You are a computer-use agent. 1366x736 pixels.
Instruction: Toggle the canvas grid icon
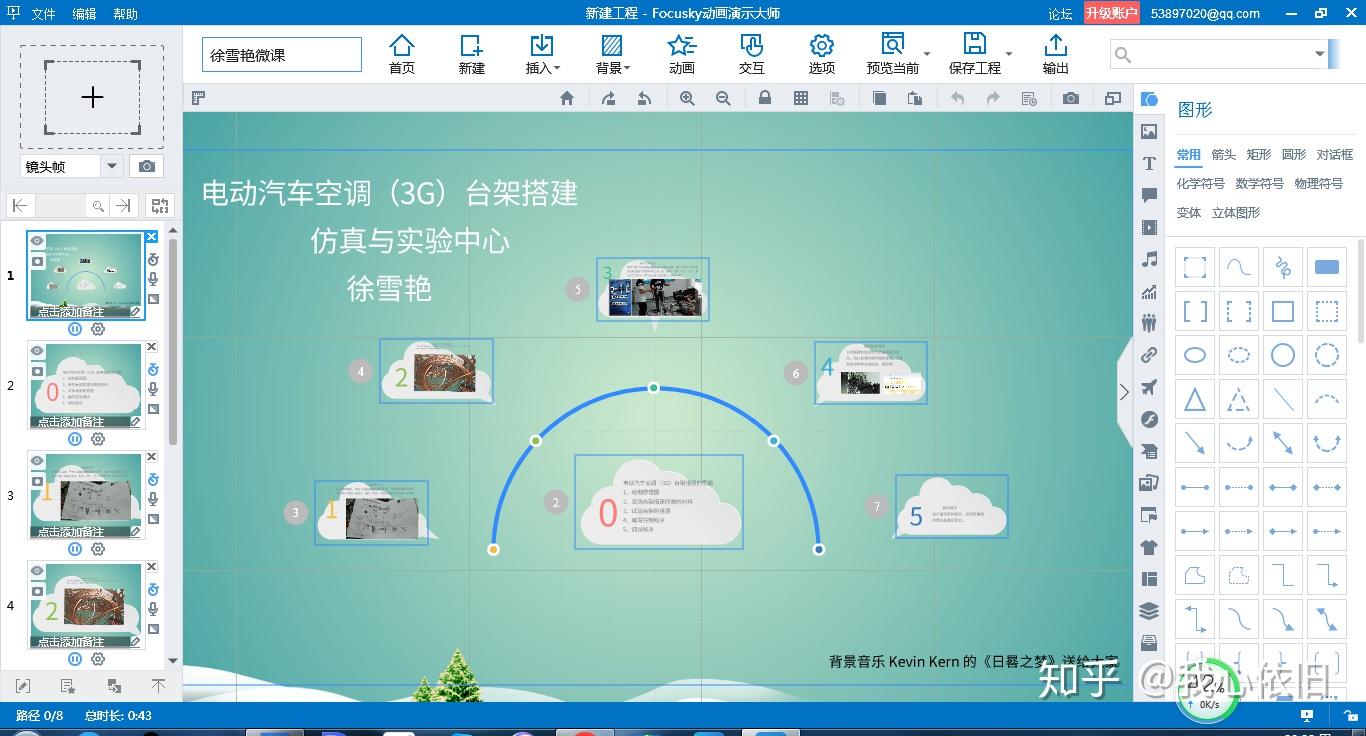(x=800, y=98)
